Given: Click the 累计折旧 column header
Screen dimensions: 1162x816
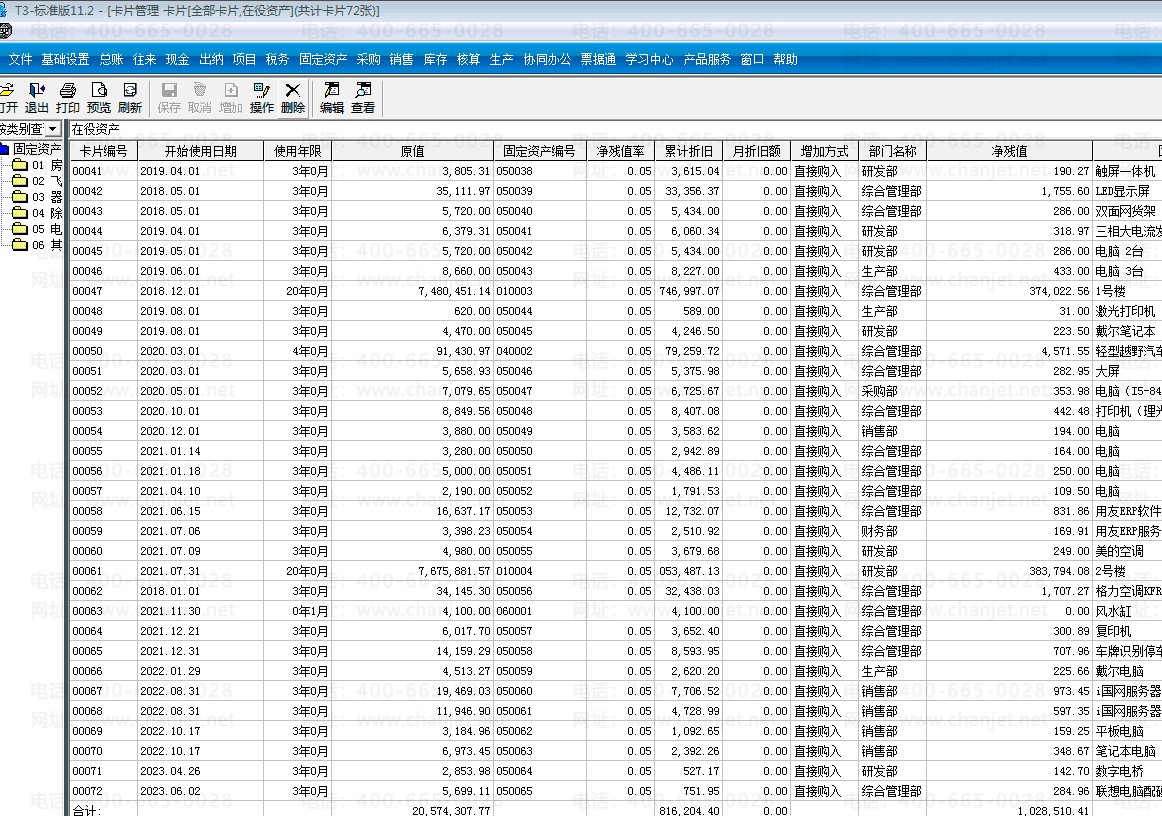Looking at the screenshot, I should tap(688, 151).
